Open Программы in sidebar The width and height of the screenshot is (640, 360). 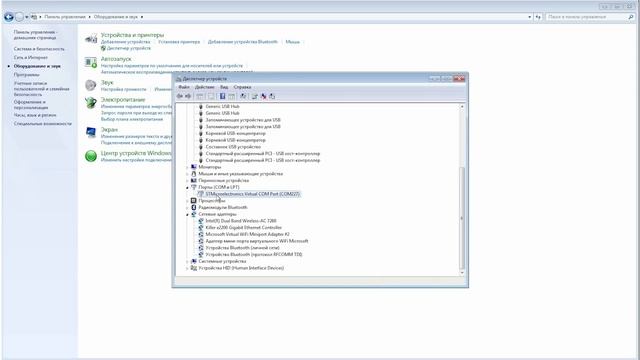[27, 75]
